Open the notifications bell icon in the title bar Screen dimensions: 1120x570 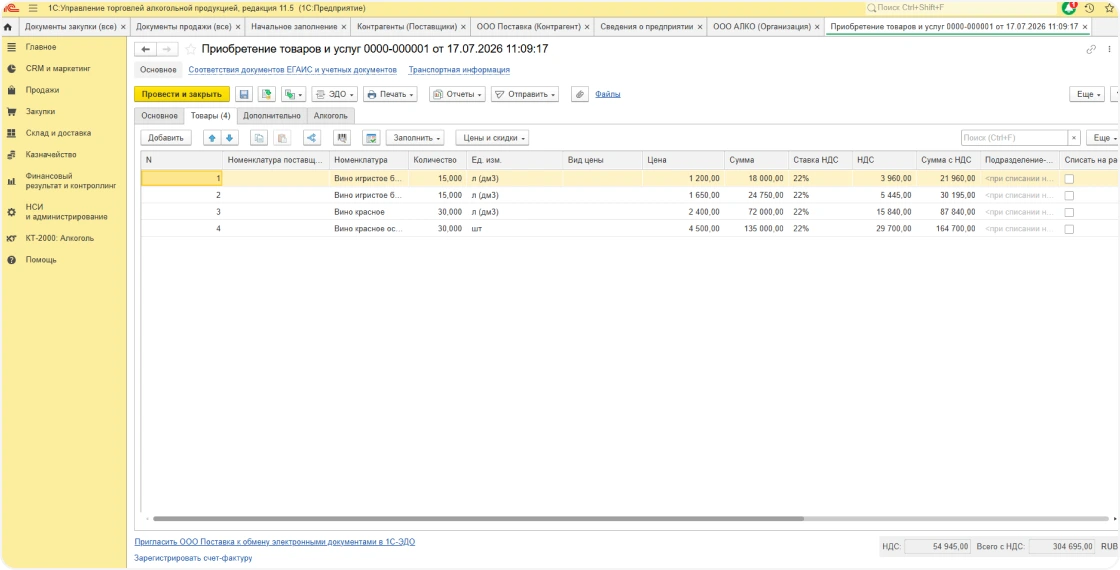coord(1069,8)
